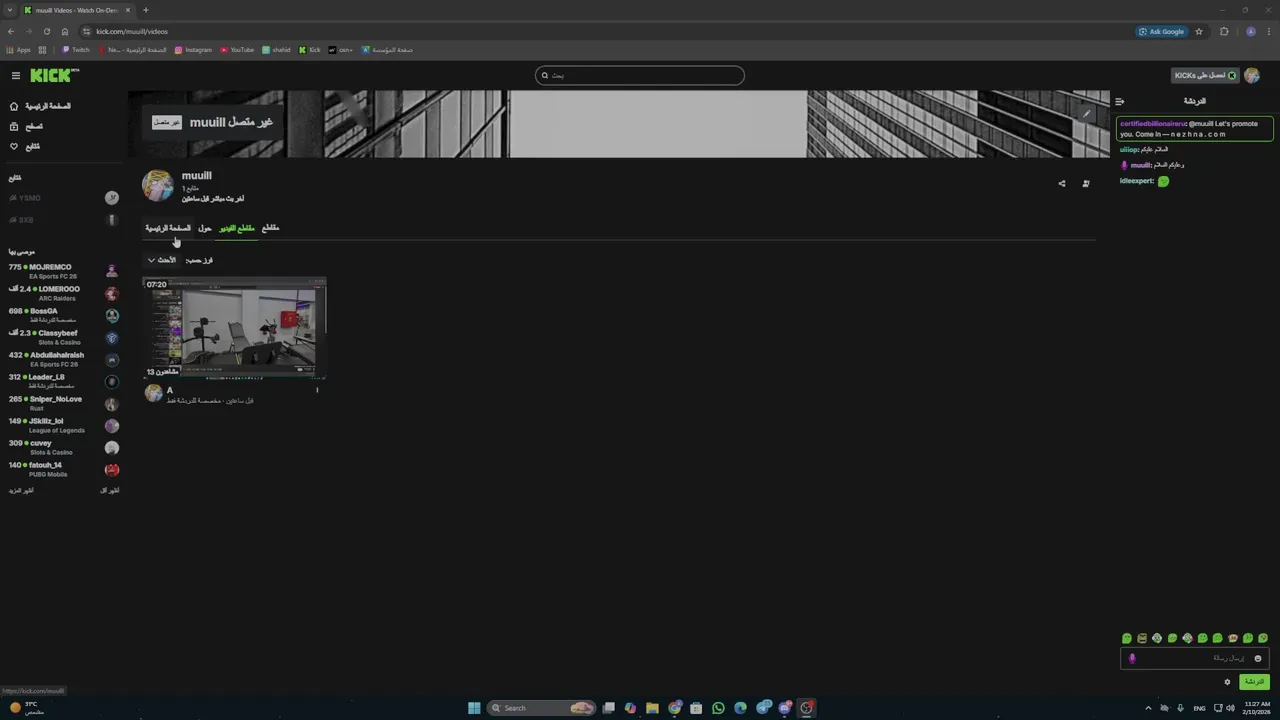
Task: Click the share channel icon
Action: (1062, 183)
